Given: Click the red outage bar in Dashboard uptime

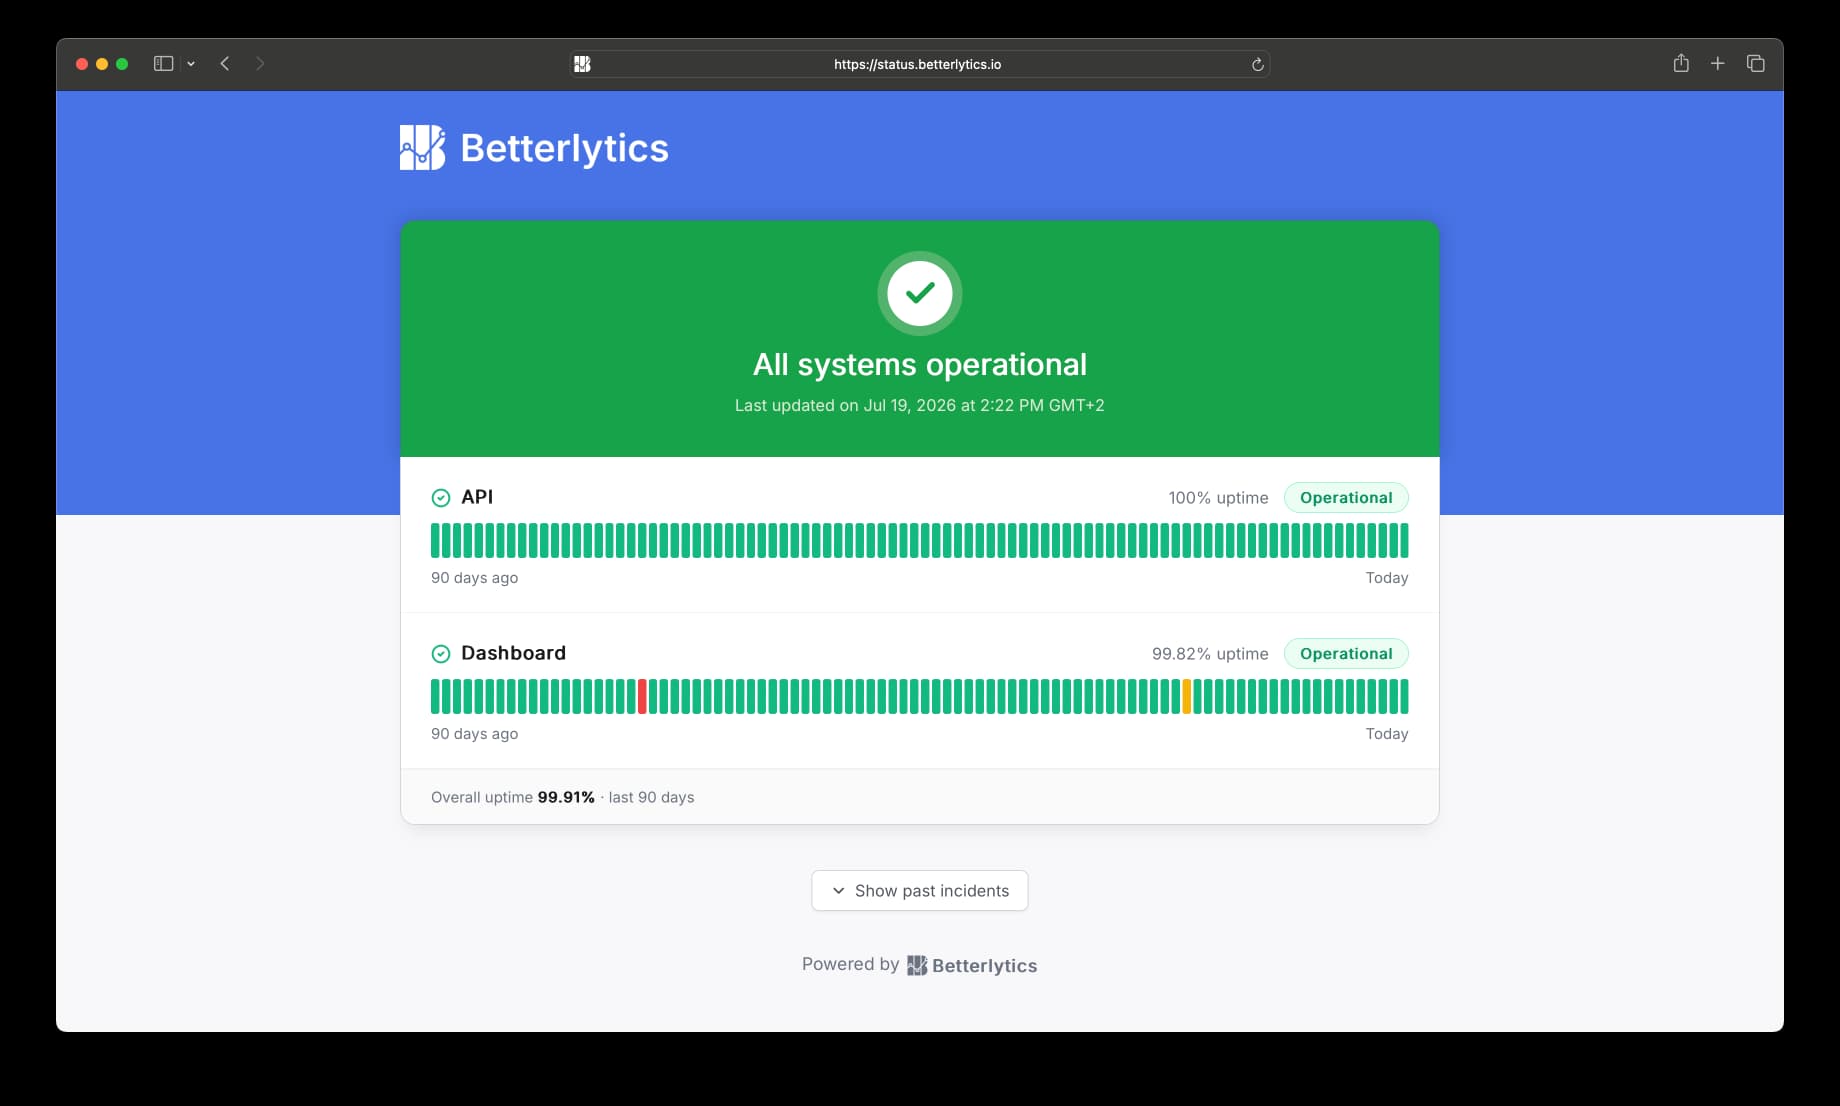Looking at the screenshot, I should coord(642,696).
